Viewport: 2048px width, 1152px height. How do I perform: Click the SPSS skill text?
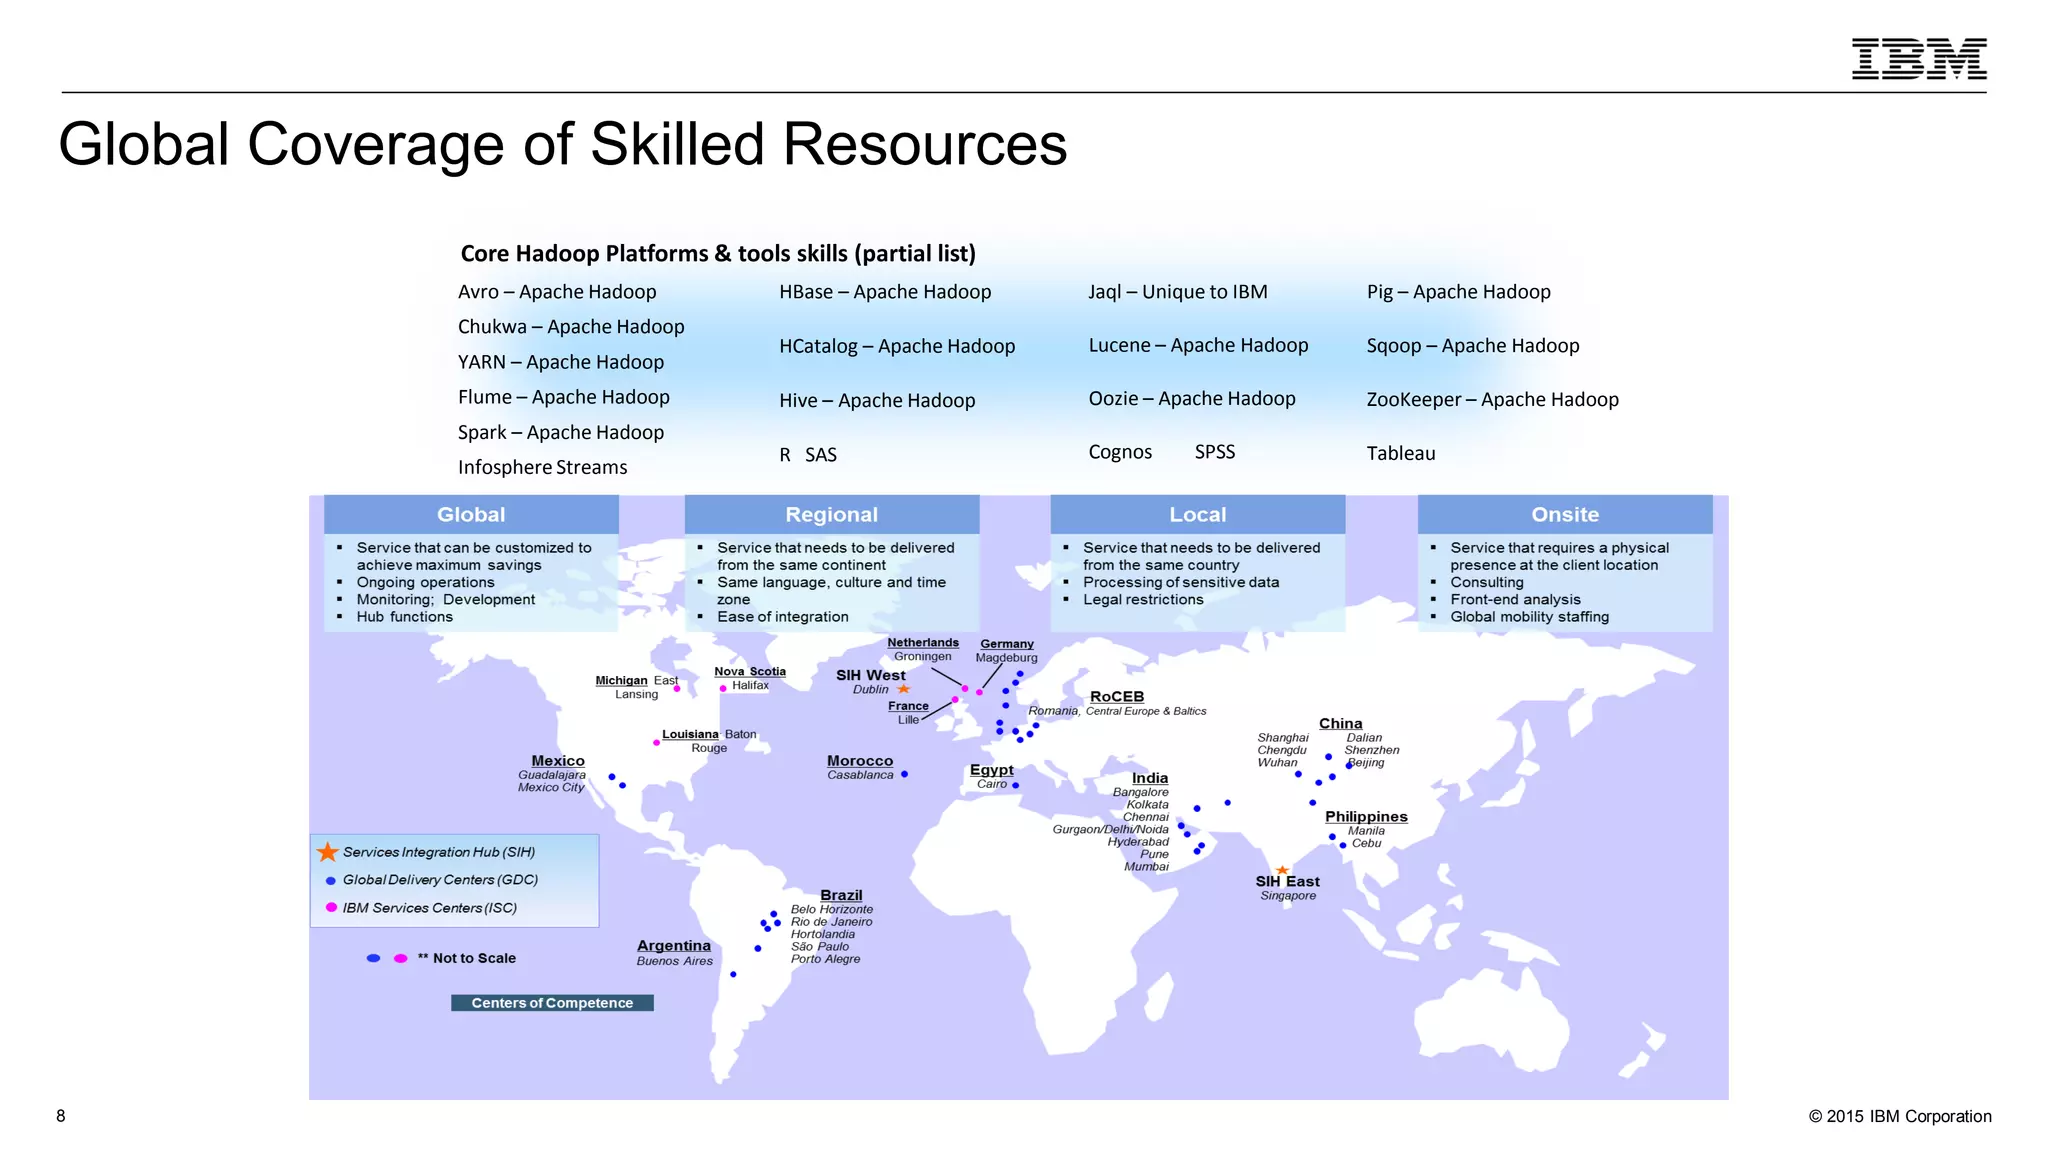(1215, 452)
